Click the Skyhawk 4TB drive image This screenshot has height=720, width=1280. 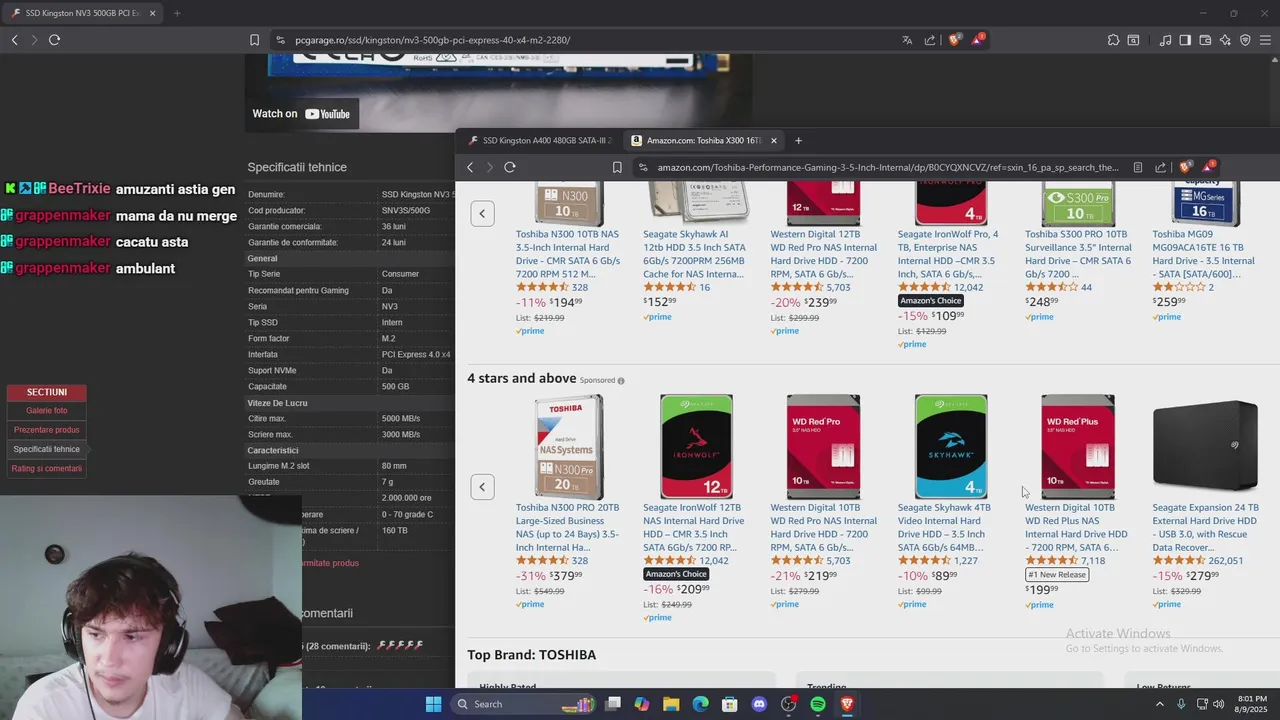pyautogui.click(x=951, y=446)
